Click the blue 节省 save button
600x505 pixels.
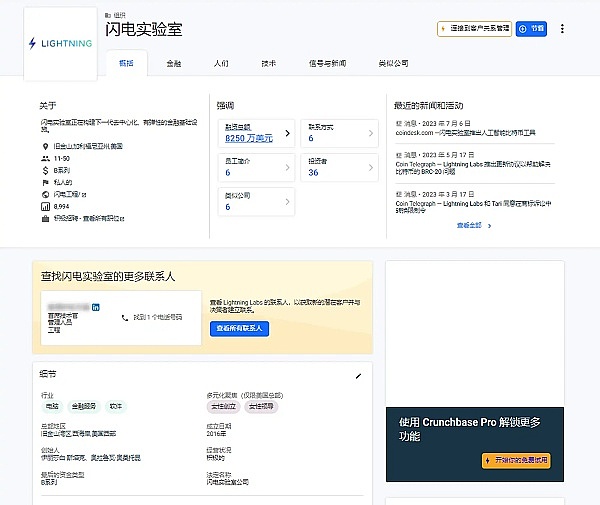tap(531, 29)
